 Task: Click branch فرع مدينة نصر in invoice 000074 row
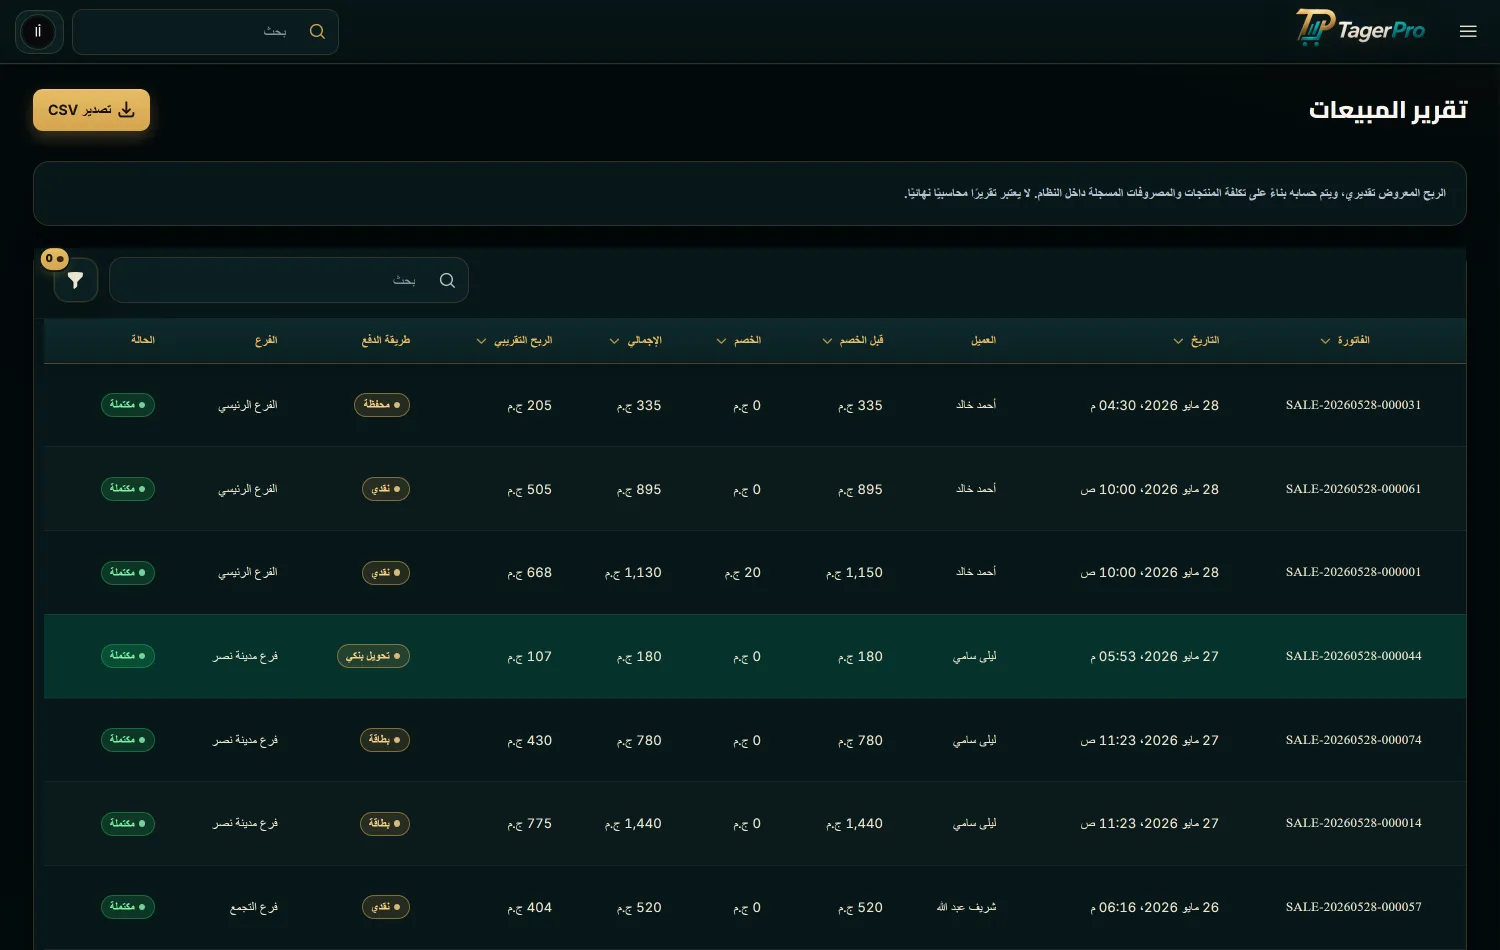pos(245,740)
